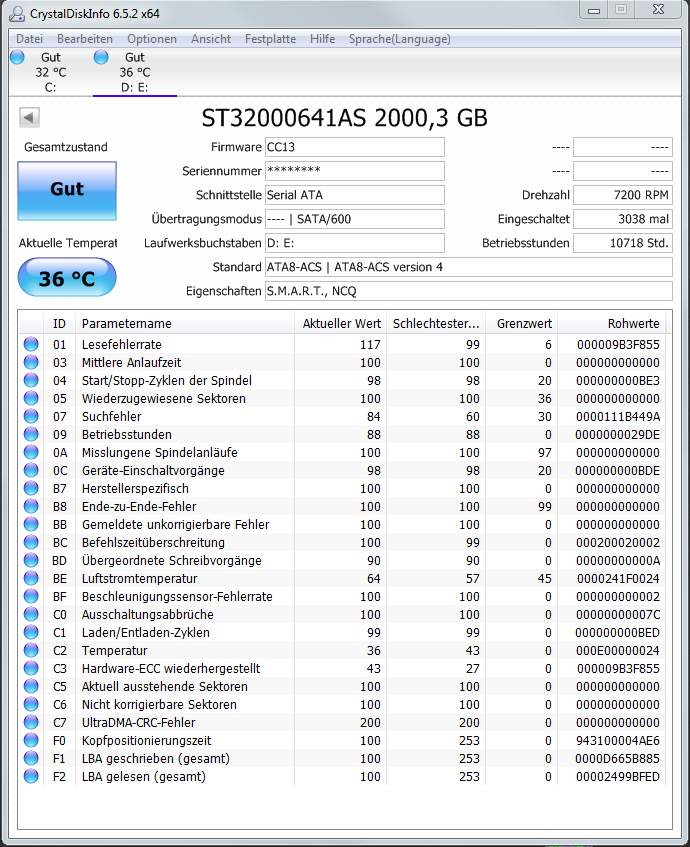Open the Festplatte menu
The height and width of the screenshot is (847, 690).
pos(270,39)
